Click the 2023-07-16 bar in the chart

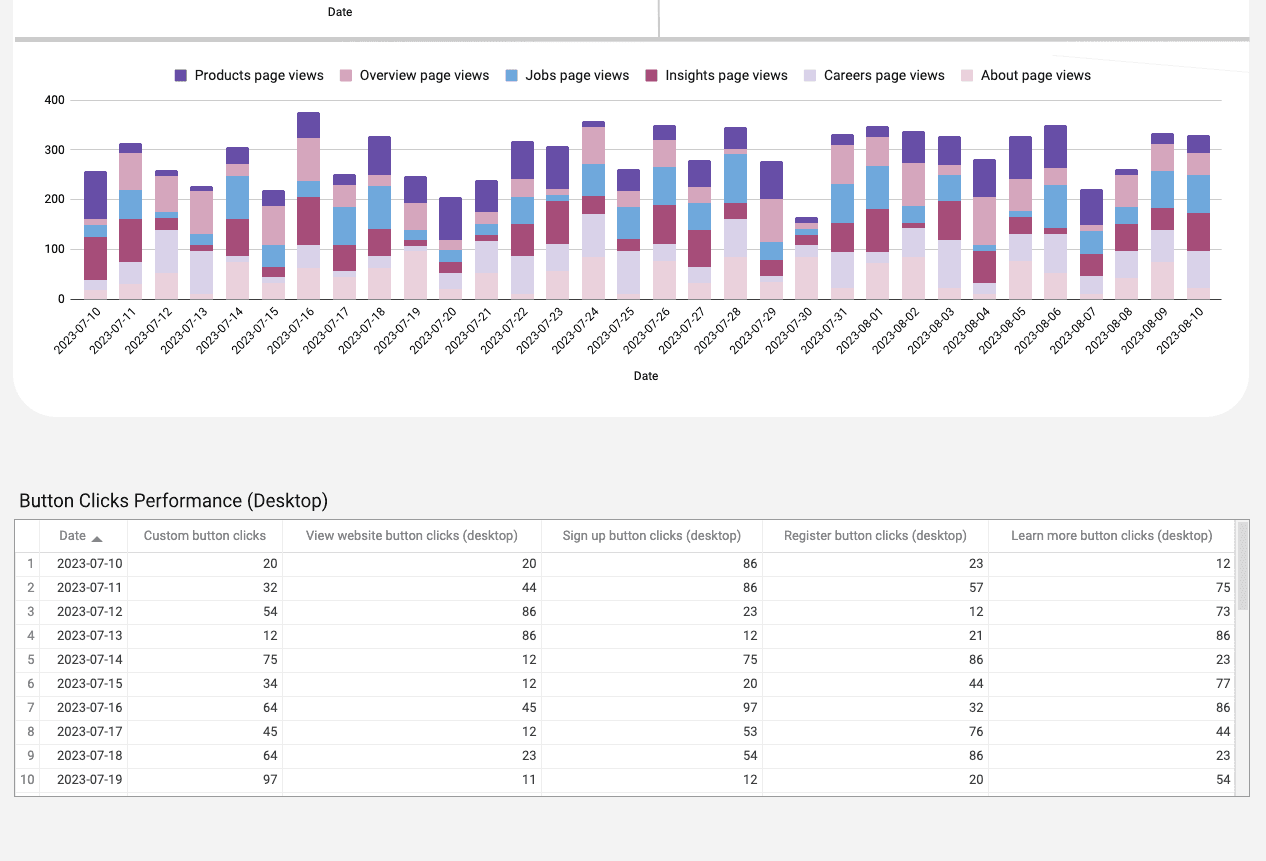point(308,206)
